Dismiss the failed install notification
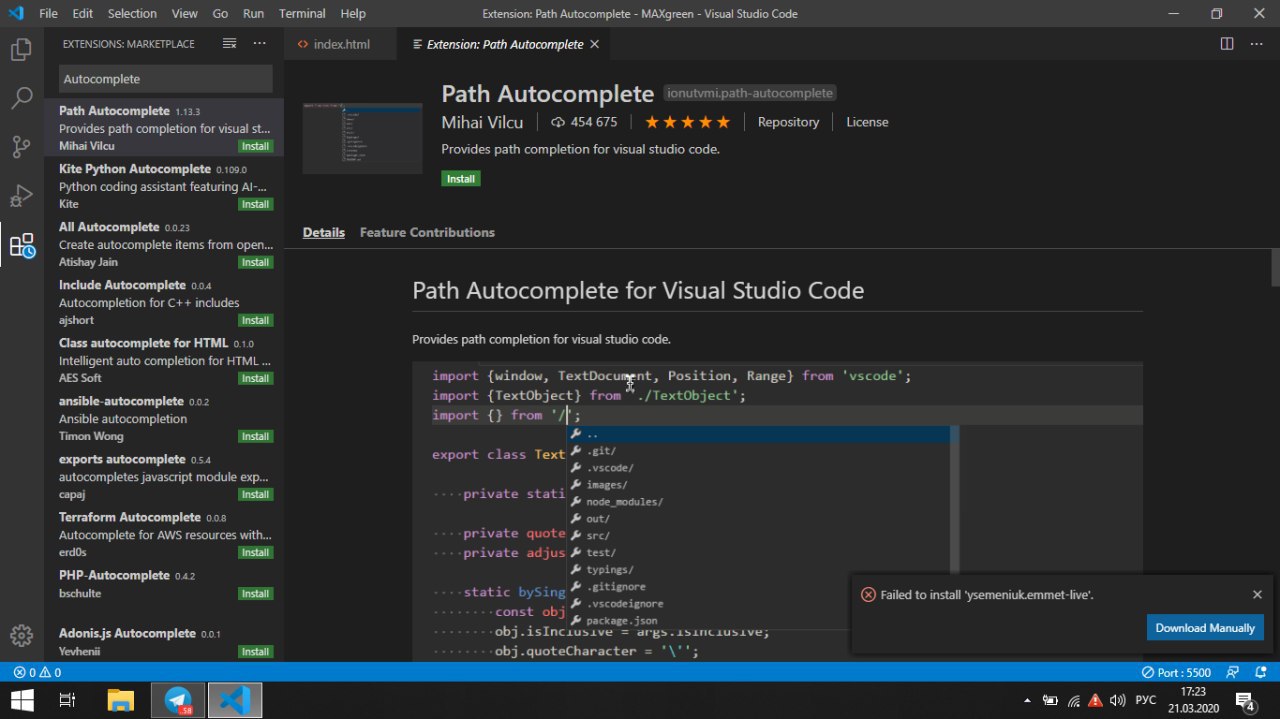 (1257, 594)
